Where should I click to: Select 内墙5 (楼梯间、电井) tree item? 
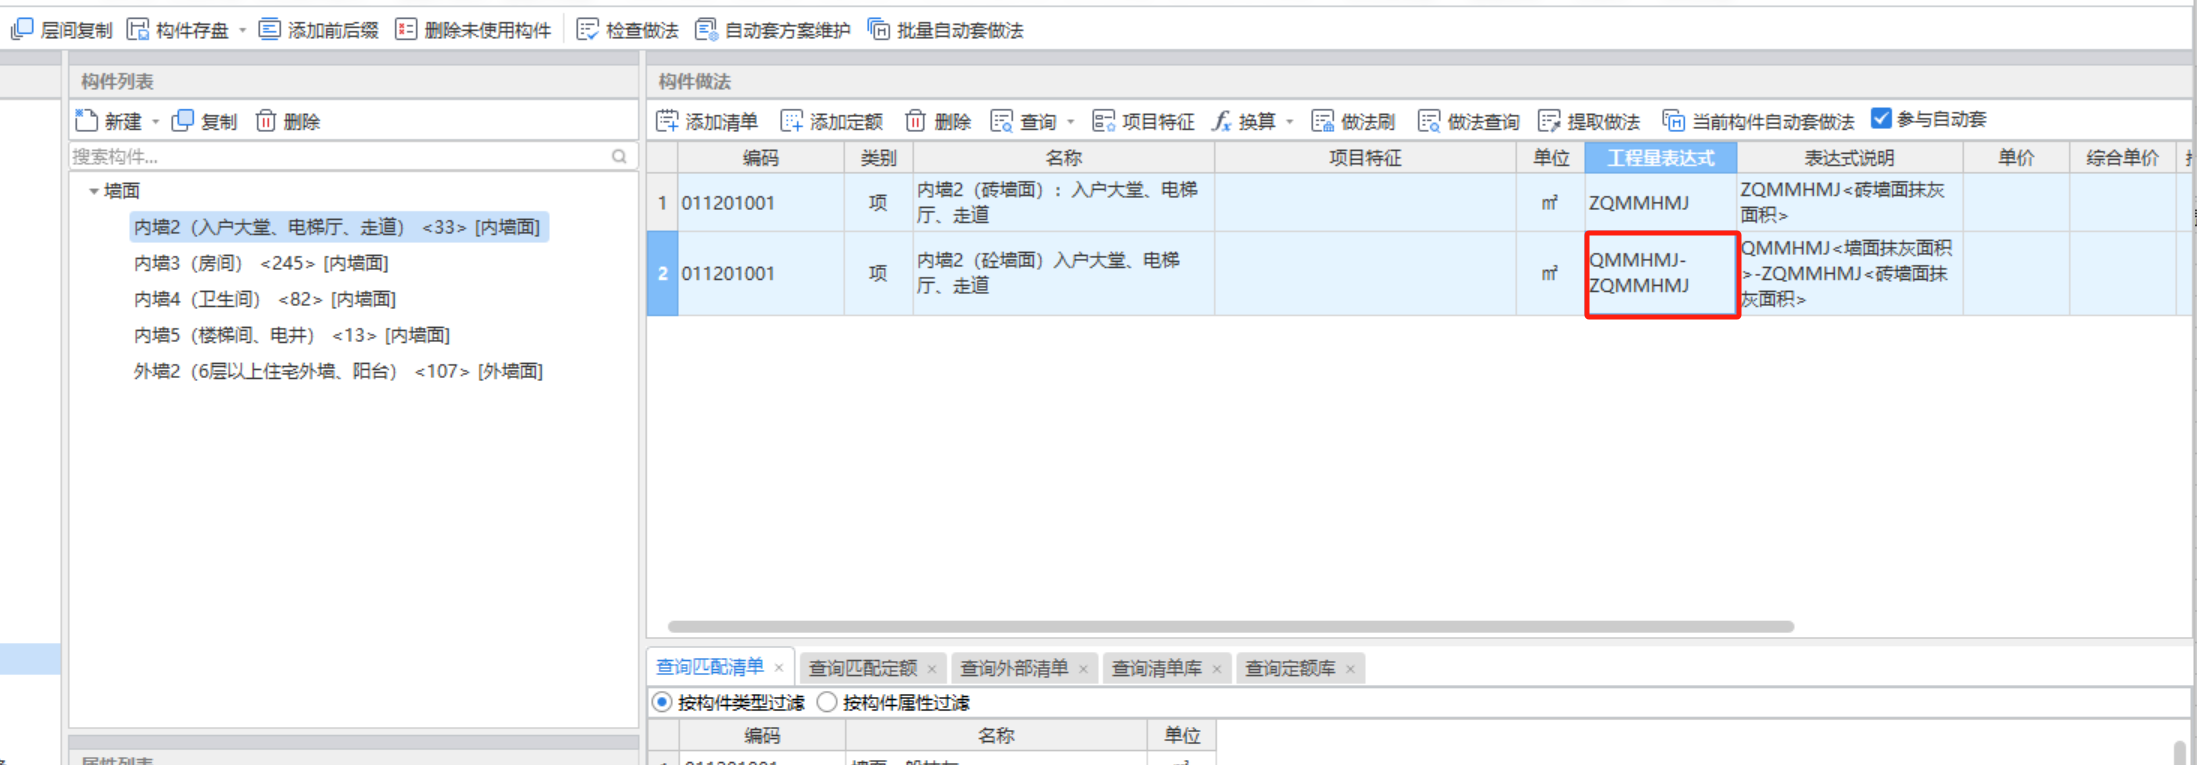[x=292, y=335]
